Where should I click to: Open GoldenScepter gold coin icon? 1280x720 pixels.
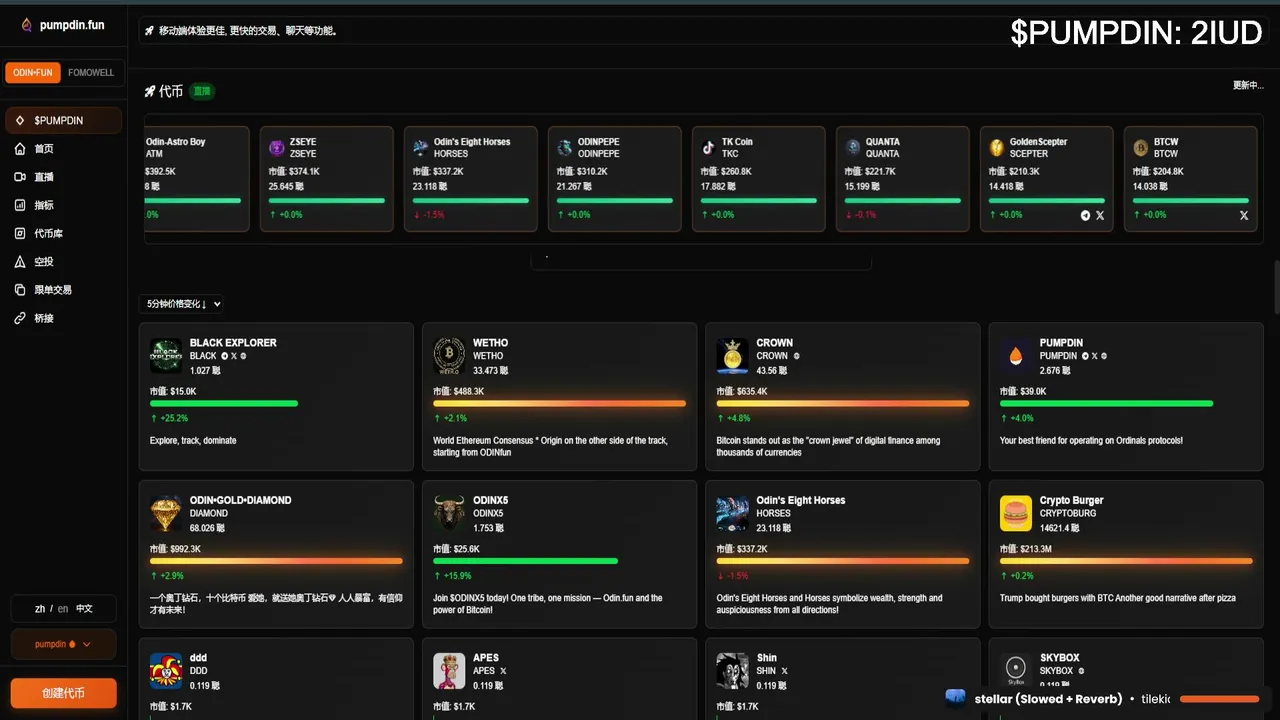tap(997, 148)
